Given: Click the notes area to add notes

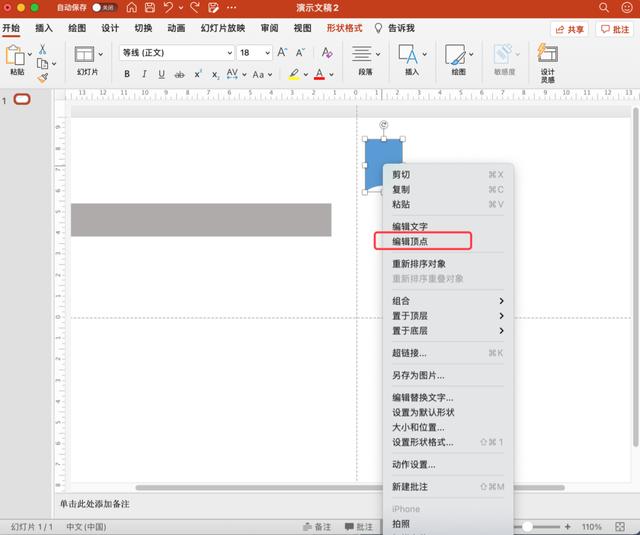Looking at the screenshot, I should [x=95, y=504].
